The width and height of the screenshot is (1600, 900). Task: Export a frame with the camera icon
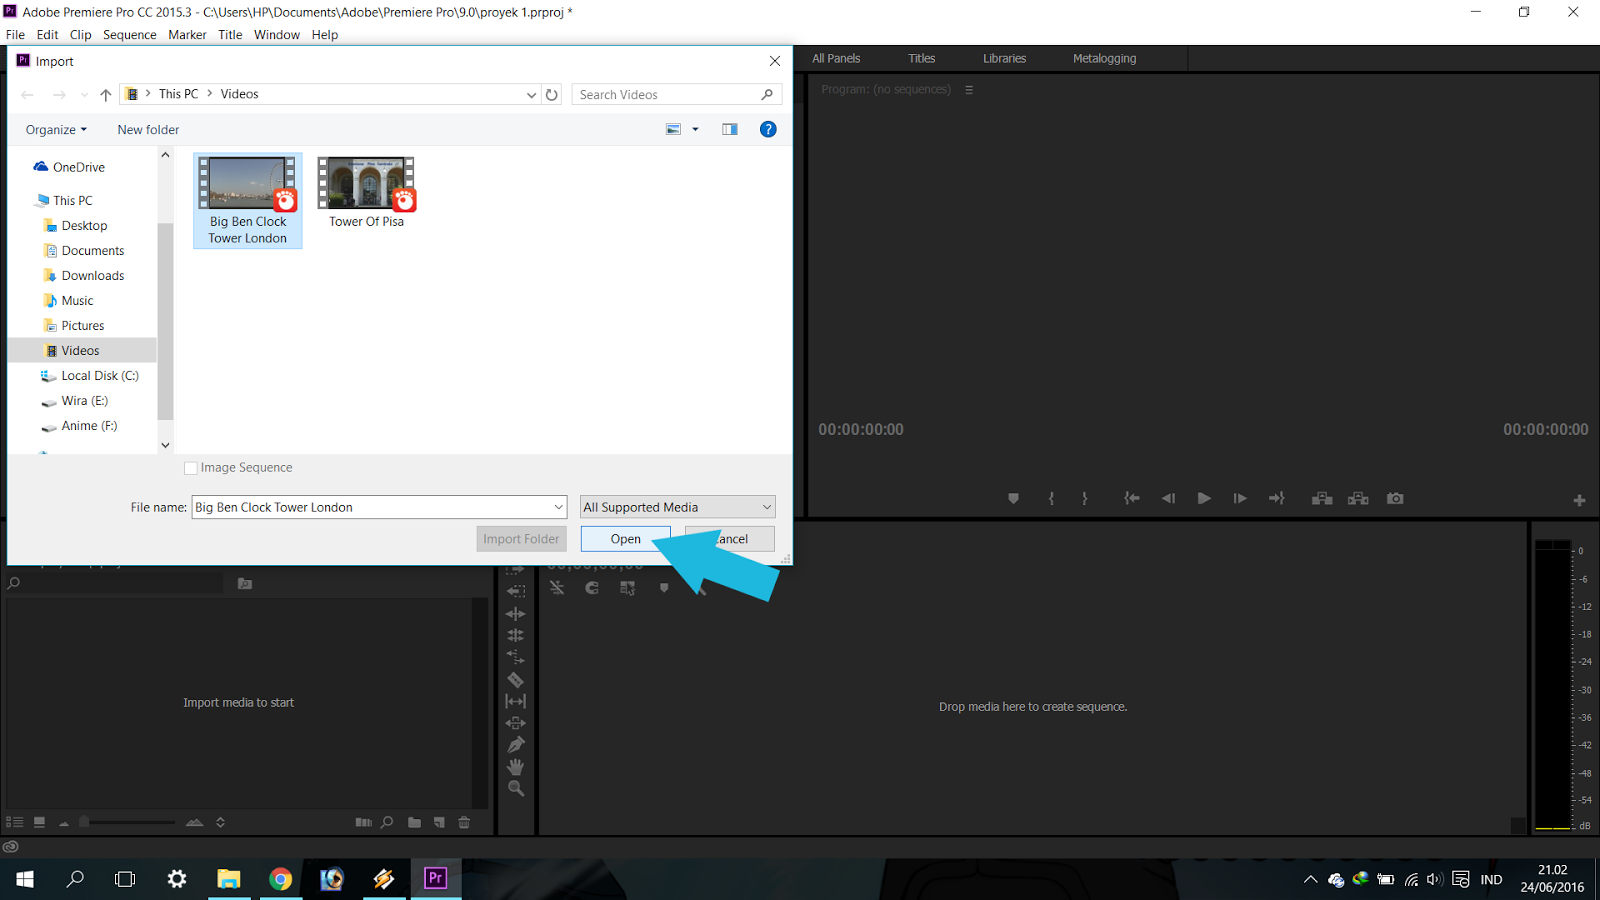pos(1395,498)
